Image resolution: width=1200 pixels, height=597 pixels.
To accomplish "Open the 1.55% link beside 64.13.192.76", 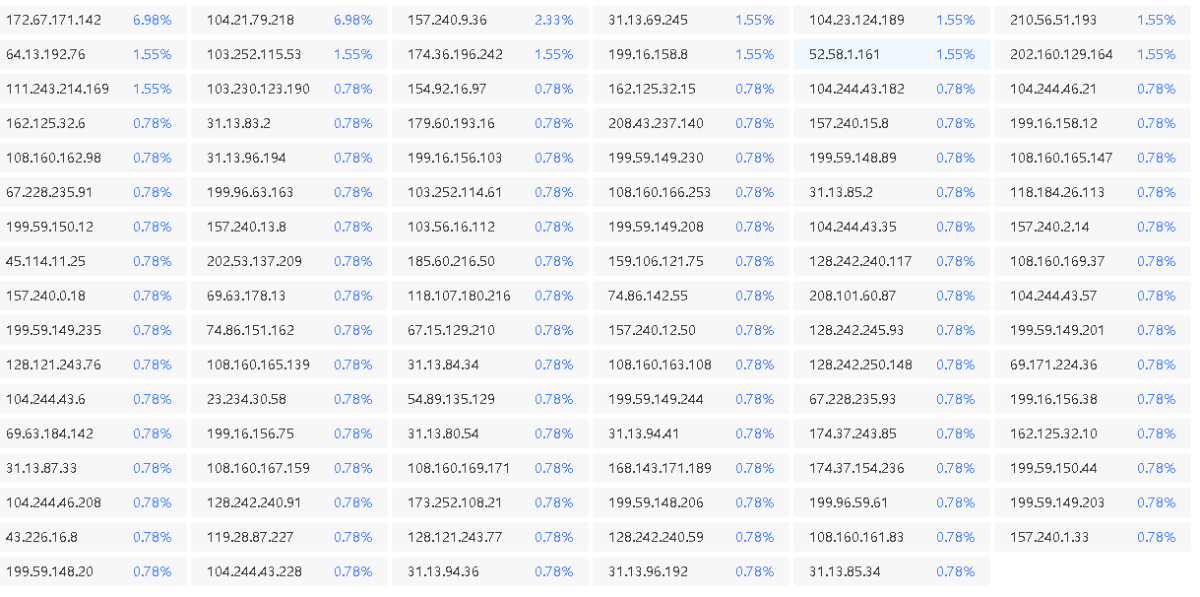I will 152,54.
